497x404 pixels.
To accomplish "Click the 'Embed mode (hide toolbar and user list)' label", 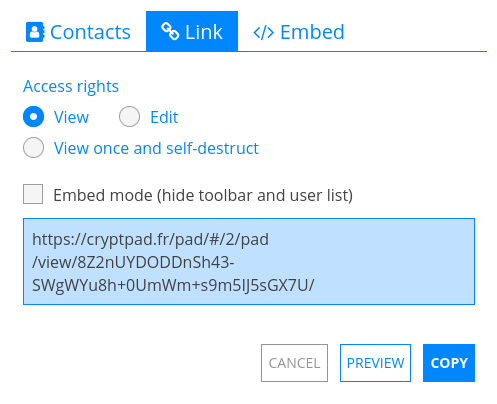I will [203, 195].
